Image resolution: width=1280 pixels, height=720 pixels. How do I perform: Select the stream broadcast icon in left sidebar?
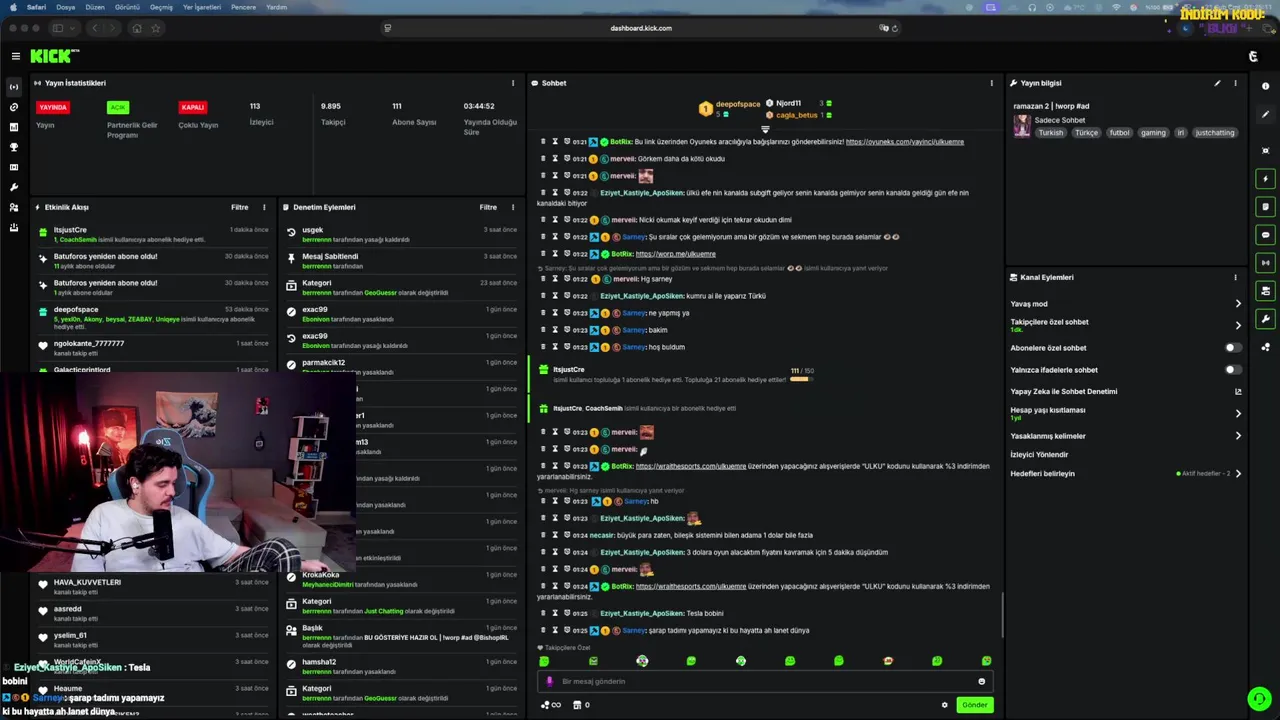[x=14, y=87]
